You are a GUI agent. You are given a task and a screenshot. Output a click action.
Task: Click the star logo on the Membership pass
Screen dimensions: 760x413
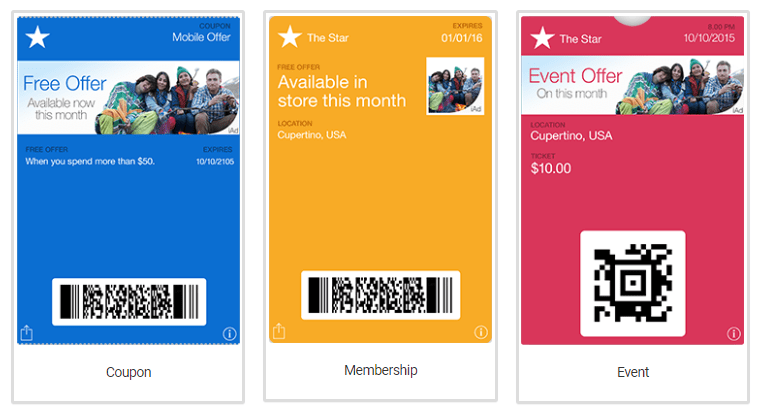tap(290, 37)
